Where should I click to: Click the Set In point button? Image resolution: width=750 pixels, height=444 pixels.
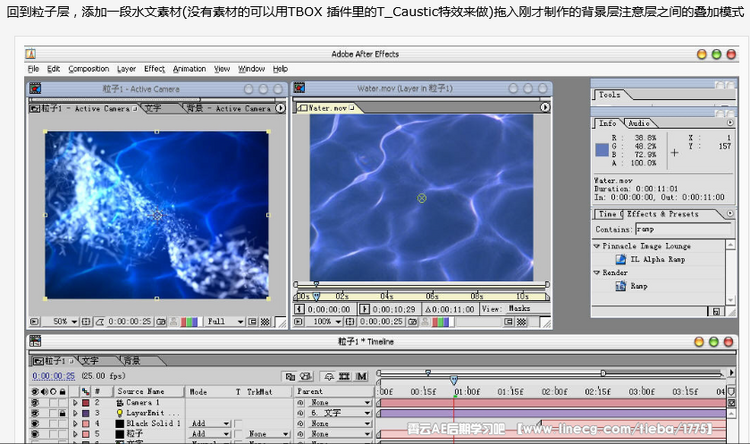click(299, 309)
